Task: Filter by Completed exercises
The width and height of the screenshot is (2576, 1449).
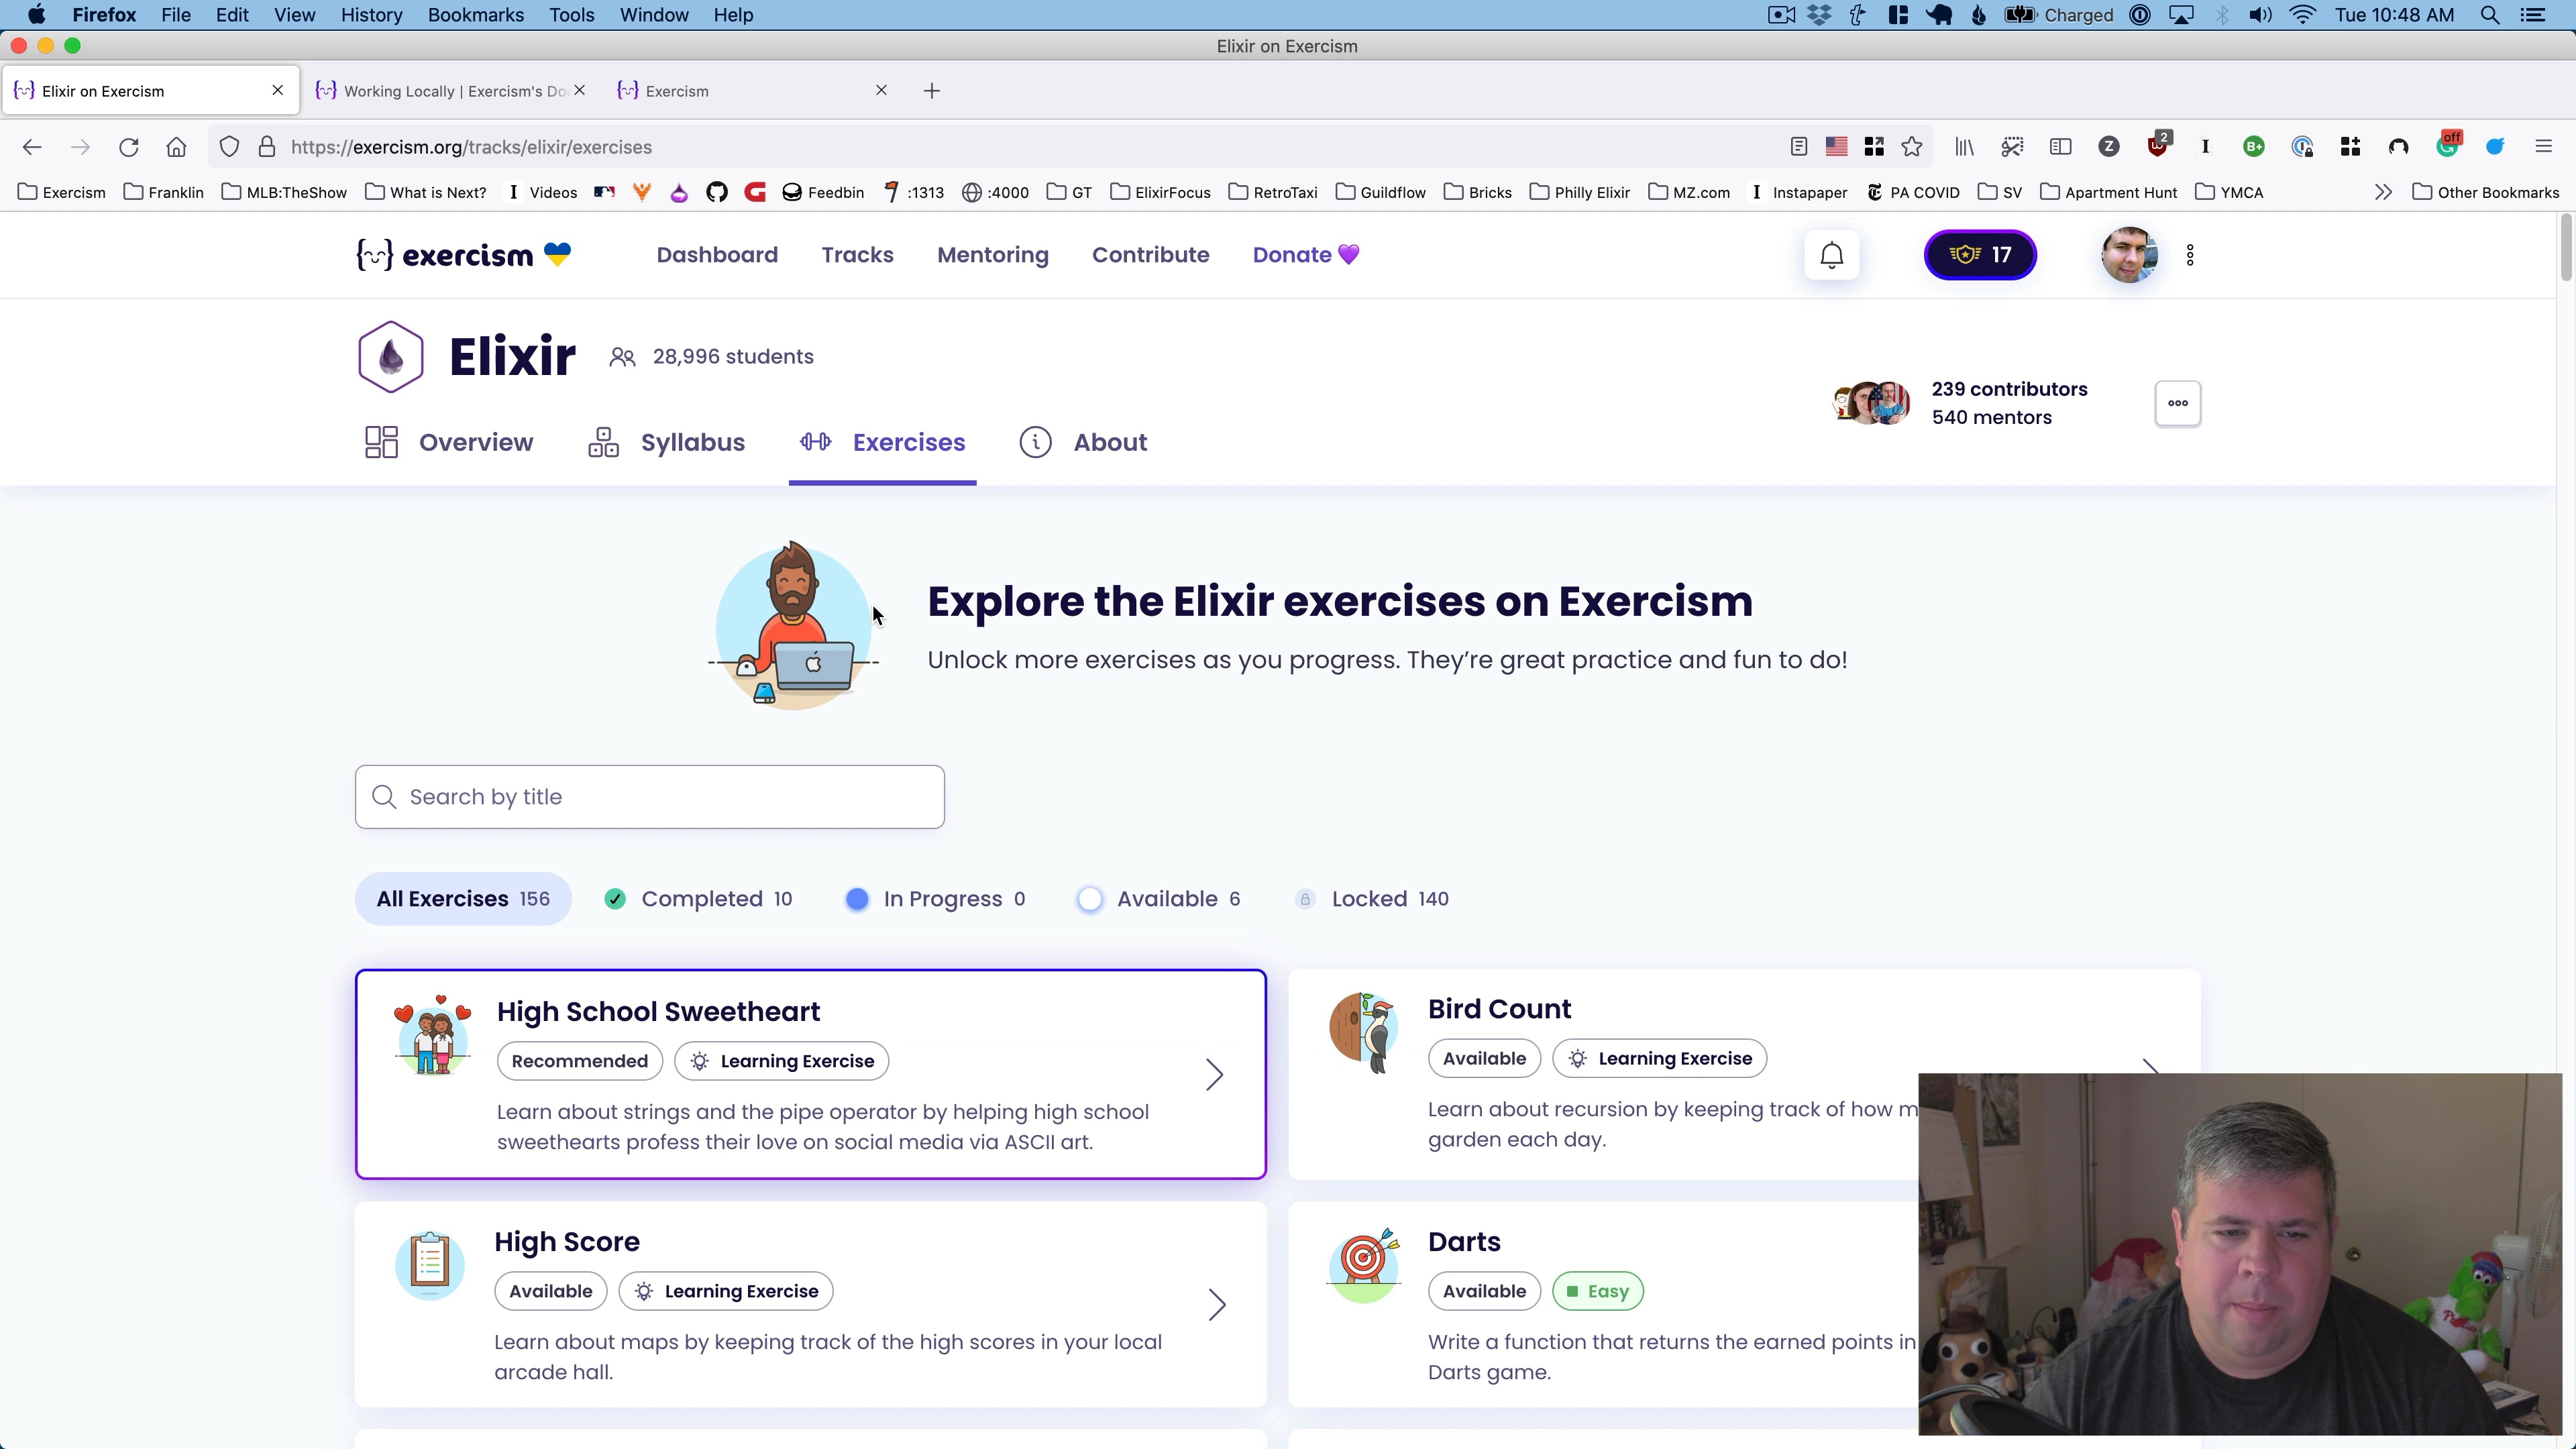Action: coord(698,899)
